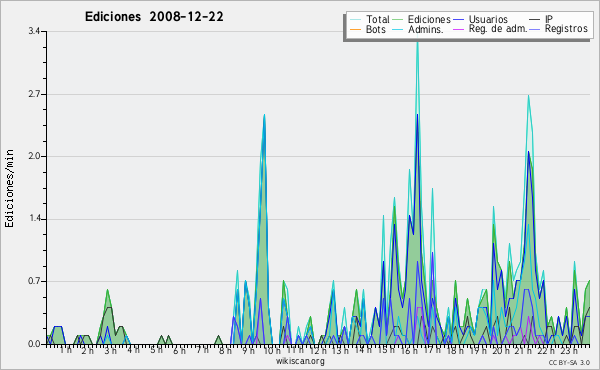Click the '16 h' x-axis label
Image resolution: width=600 pixels, height=370 pixels.
coord(409,350)
